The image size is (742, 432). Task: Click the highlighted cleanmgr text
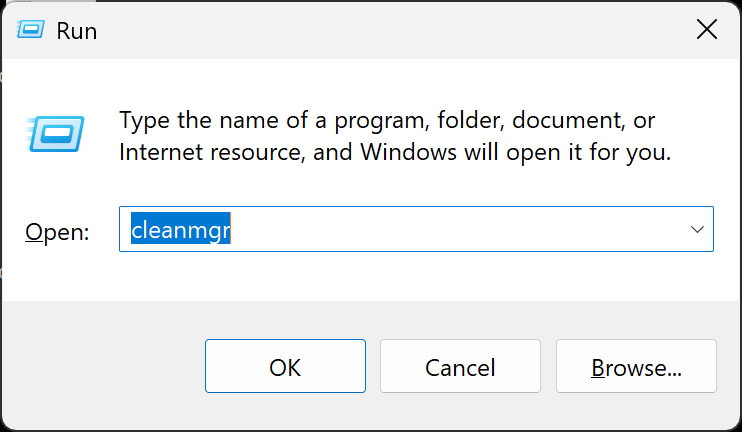coord(182,230)
